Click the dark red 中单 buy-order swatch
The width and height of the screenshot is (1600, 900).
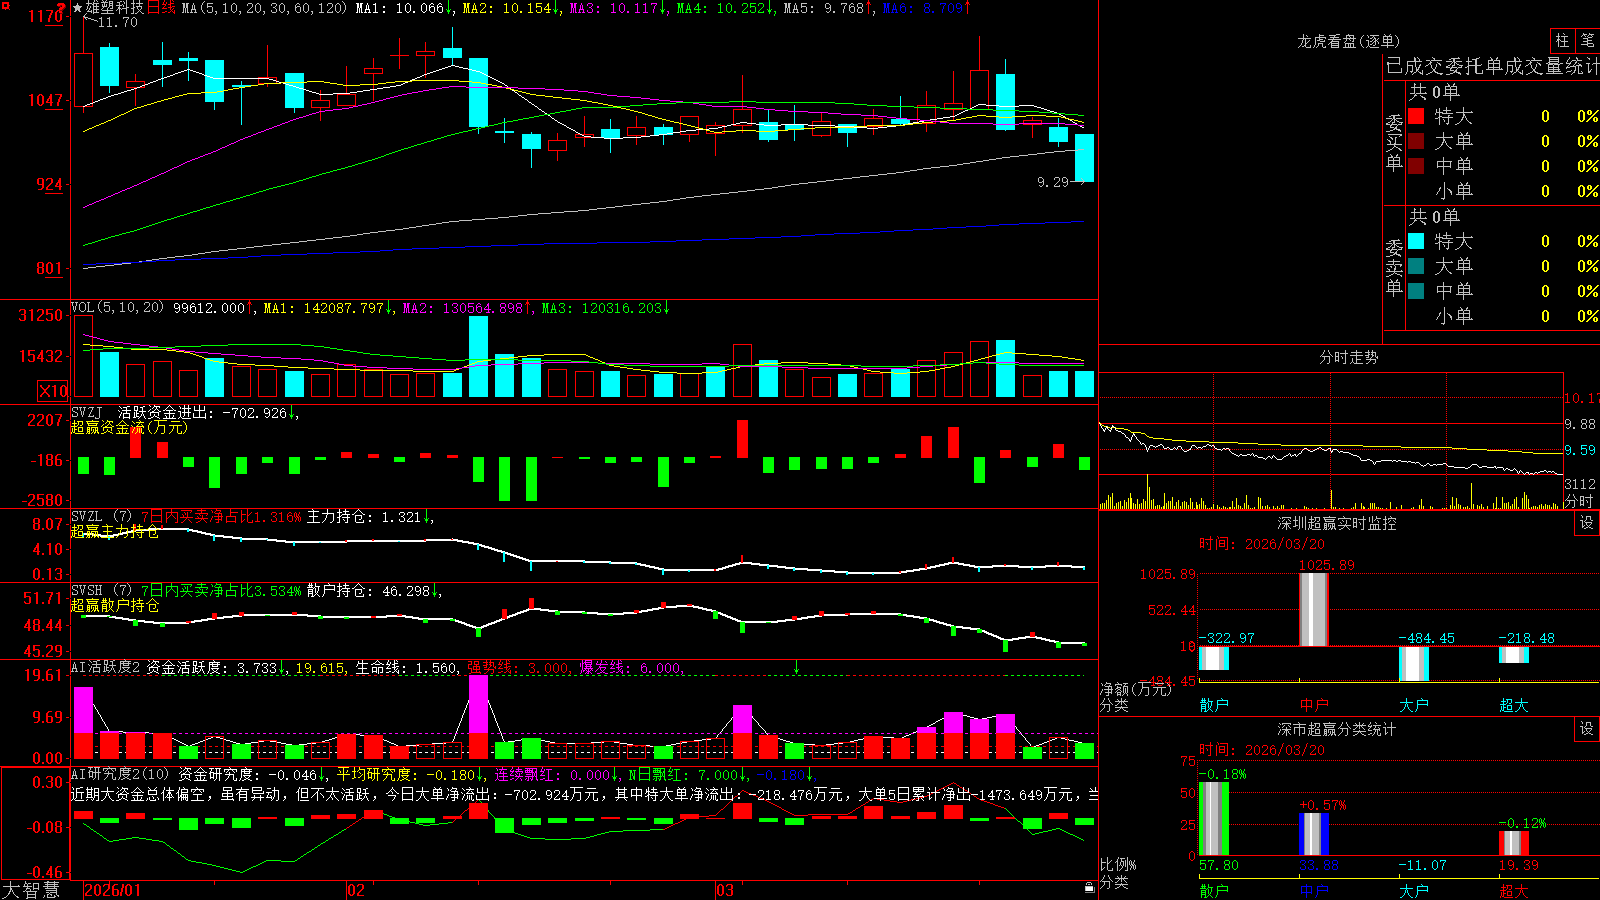point(1416,166)
